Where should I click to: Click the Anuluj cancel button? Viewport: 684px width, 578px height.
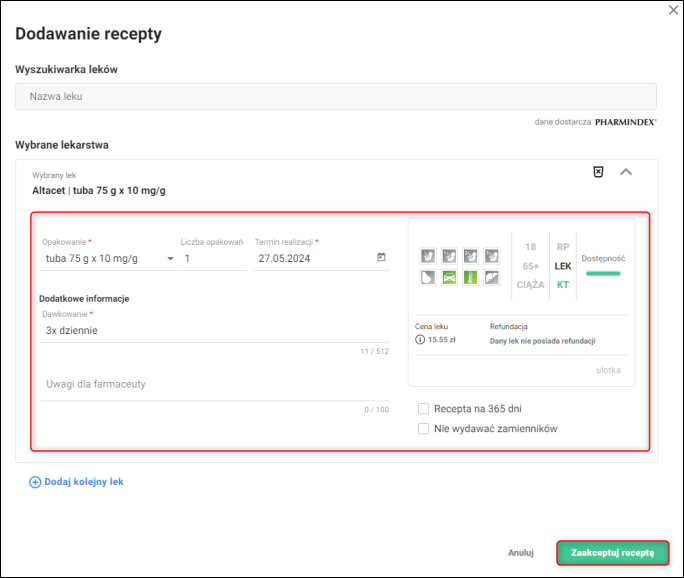521,552
